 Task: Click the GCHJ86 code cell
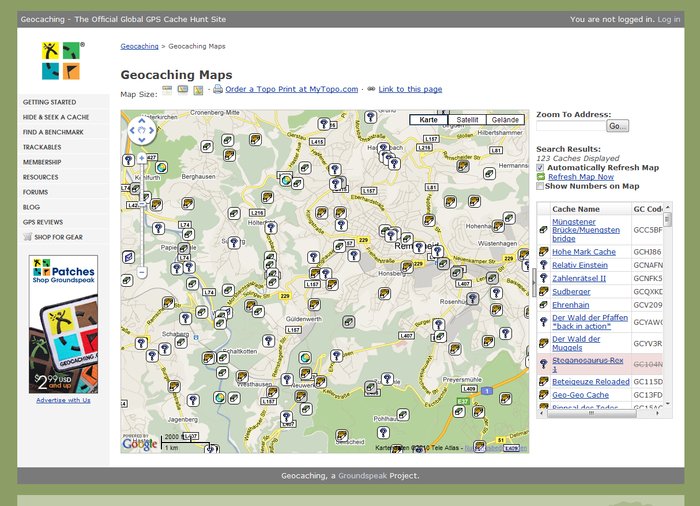647,252
